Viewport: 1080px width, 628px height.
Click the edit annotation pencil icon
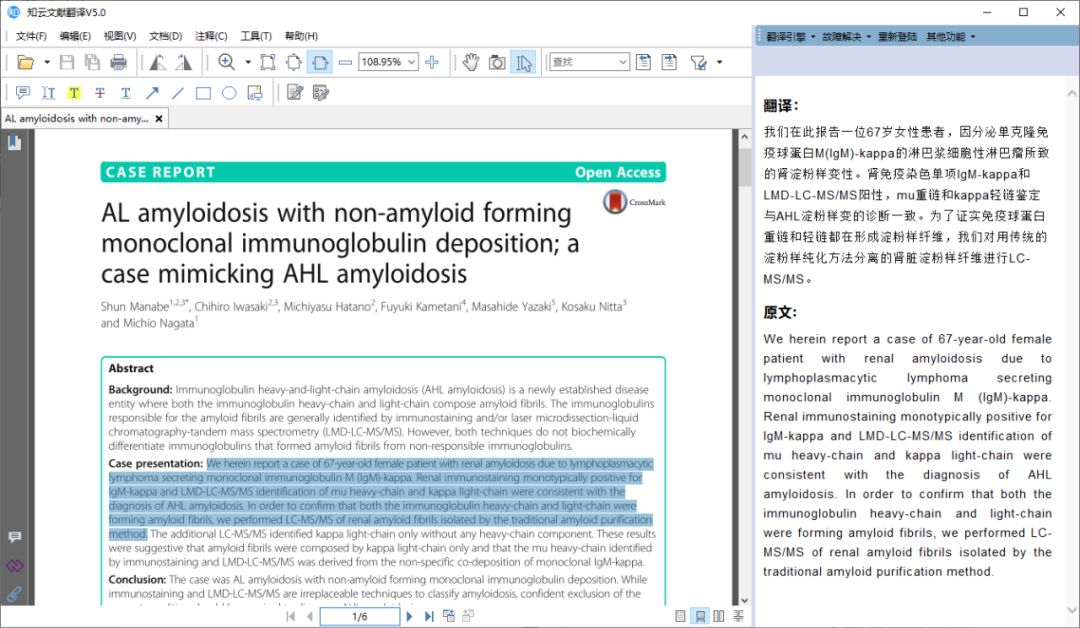coord(295,92)
